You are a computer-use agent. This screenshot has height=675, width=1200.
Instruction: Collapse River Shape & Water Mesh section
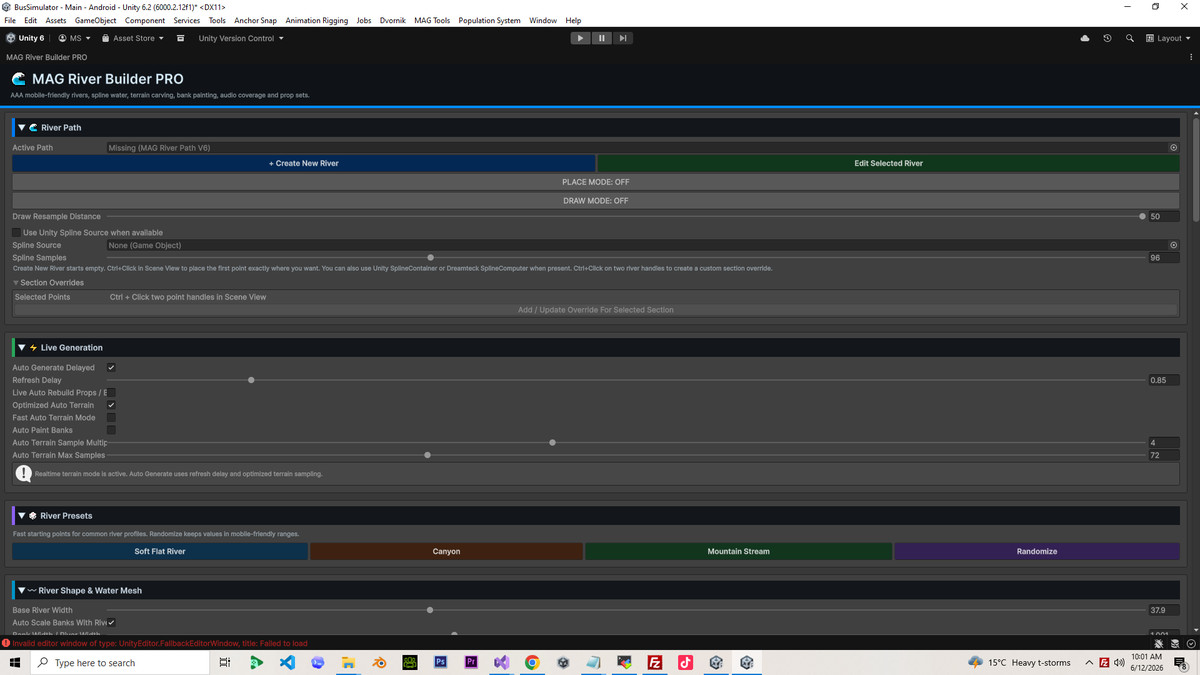pyautogui.click(x=21, y=591)
